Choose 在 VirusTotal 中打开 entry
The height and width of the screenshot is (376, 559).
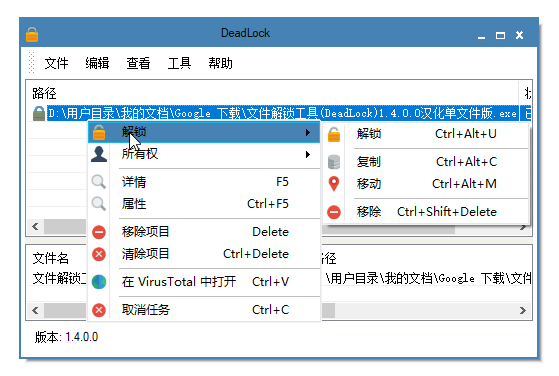pos(204,282)
